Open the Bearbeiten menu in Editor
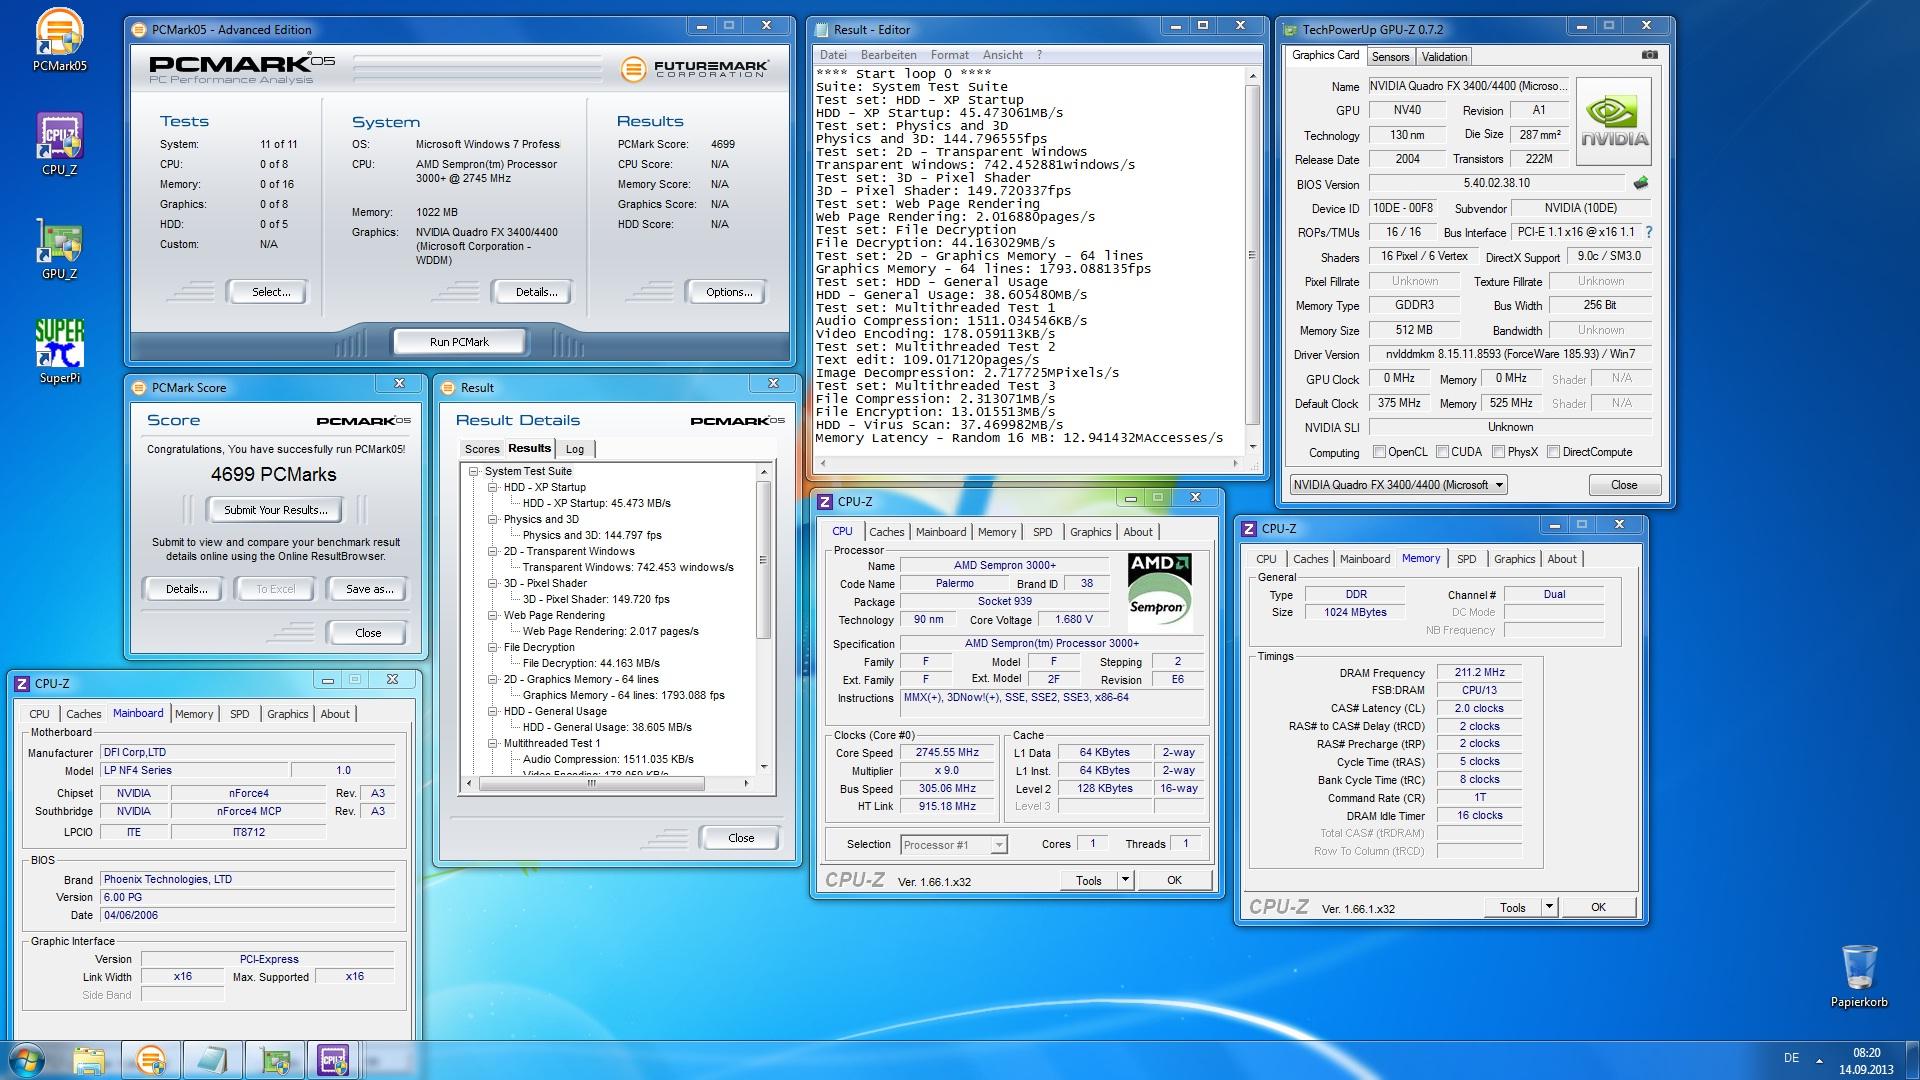The width and height of the screenshot is (1920, 1080). coord(888,55)
